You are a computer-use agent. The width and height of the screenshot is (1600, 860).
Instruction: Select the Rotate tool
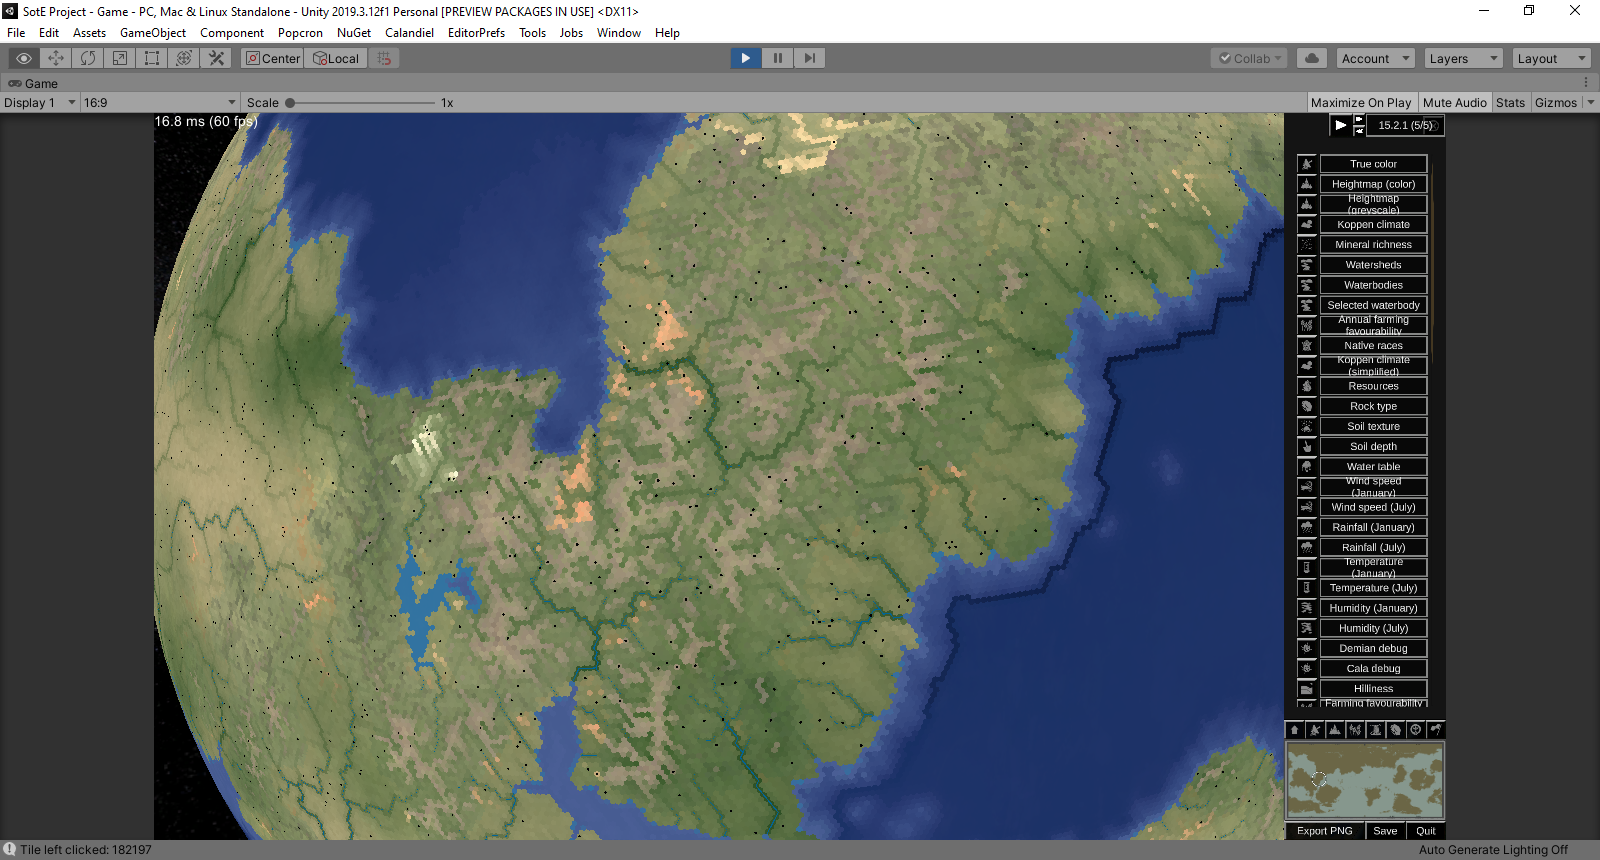[88, 58]
